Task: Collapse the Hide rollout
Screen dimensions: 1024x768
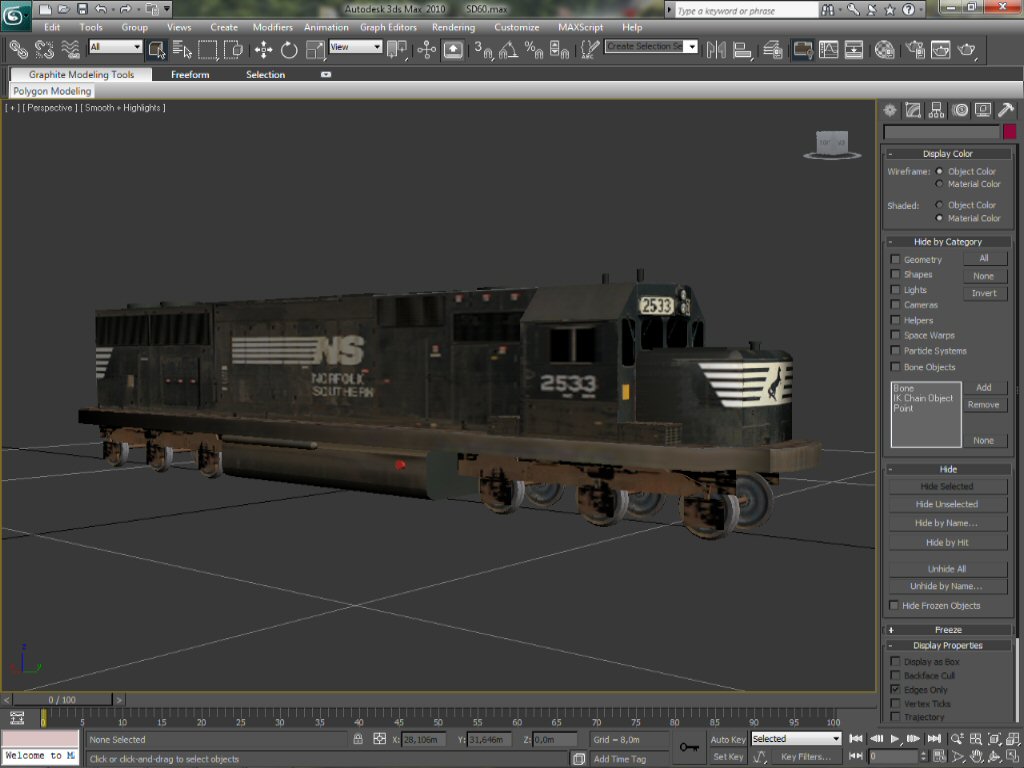Action: pos(948,469)
